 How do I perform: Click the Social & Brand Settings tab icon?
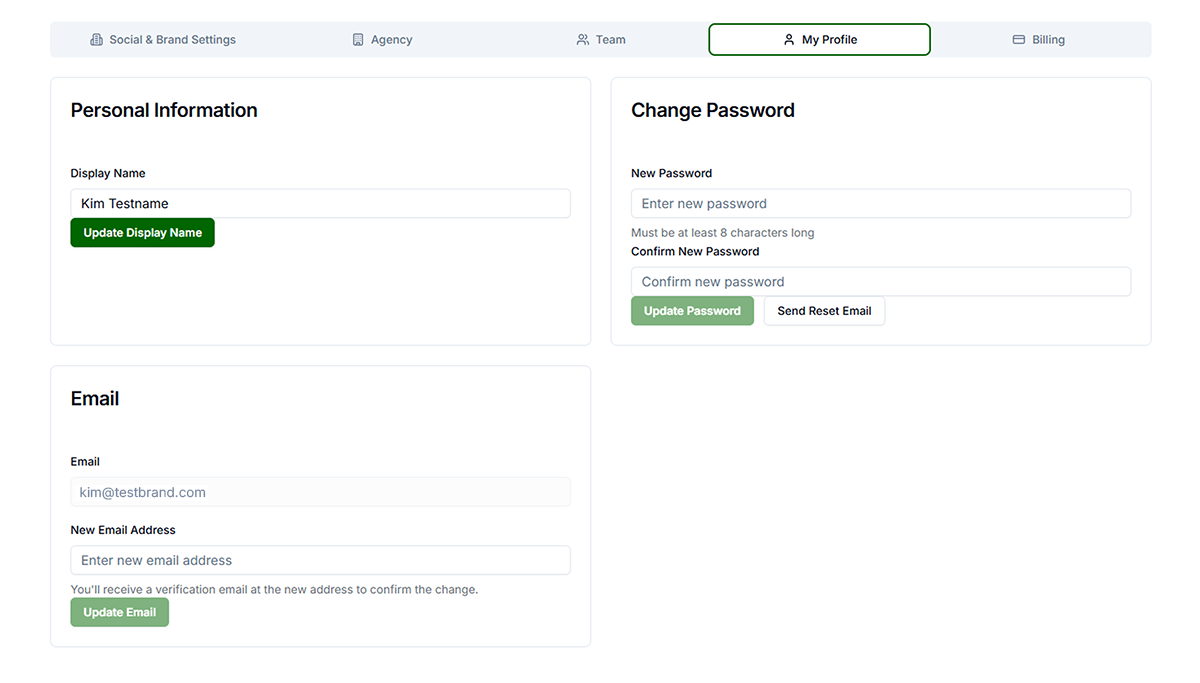coord(97,40)
